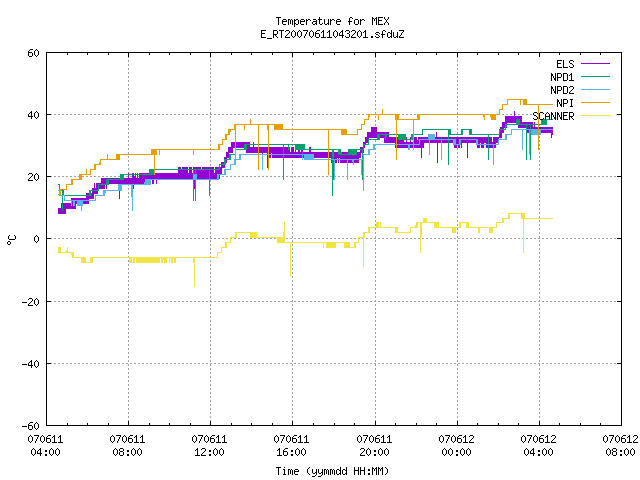The image size is (640, 480).
Task: Click the x-axis label 070612 08:00
Action: [620, 445]
